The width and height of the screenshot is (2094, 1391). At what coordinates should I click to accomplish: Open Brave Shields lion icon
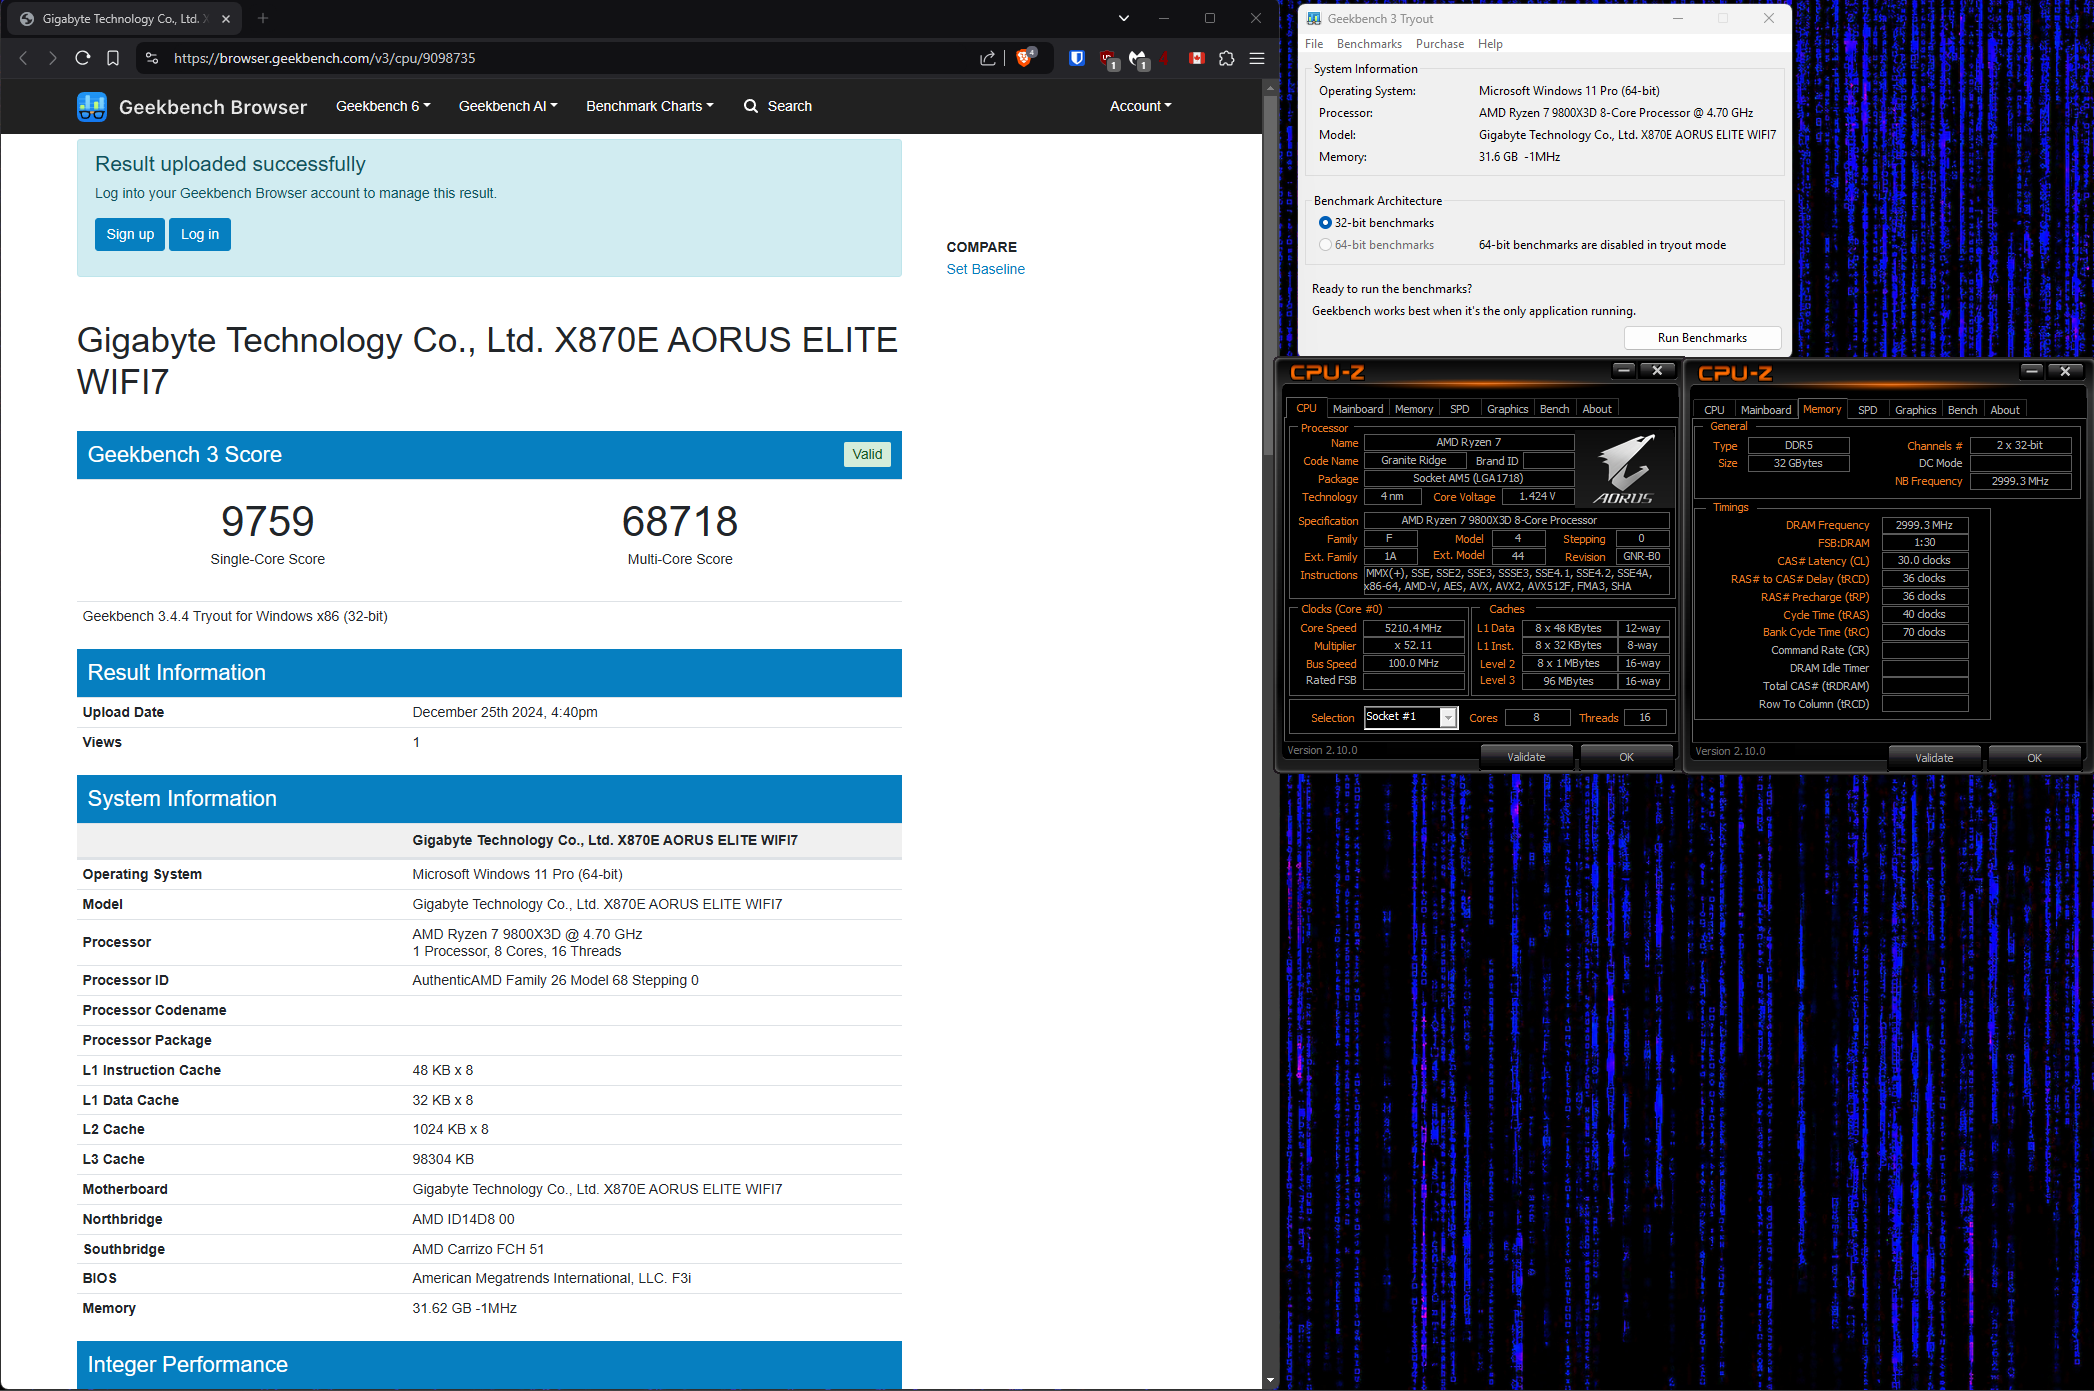[1025, 58]
